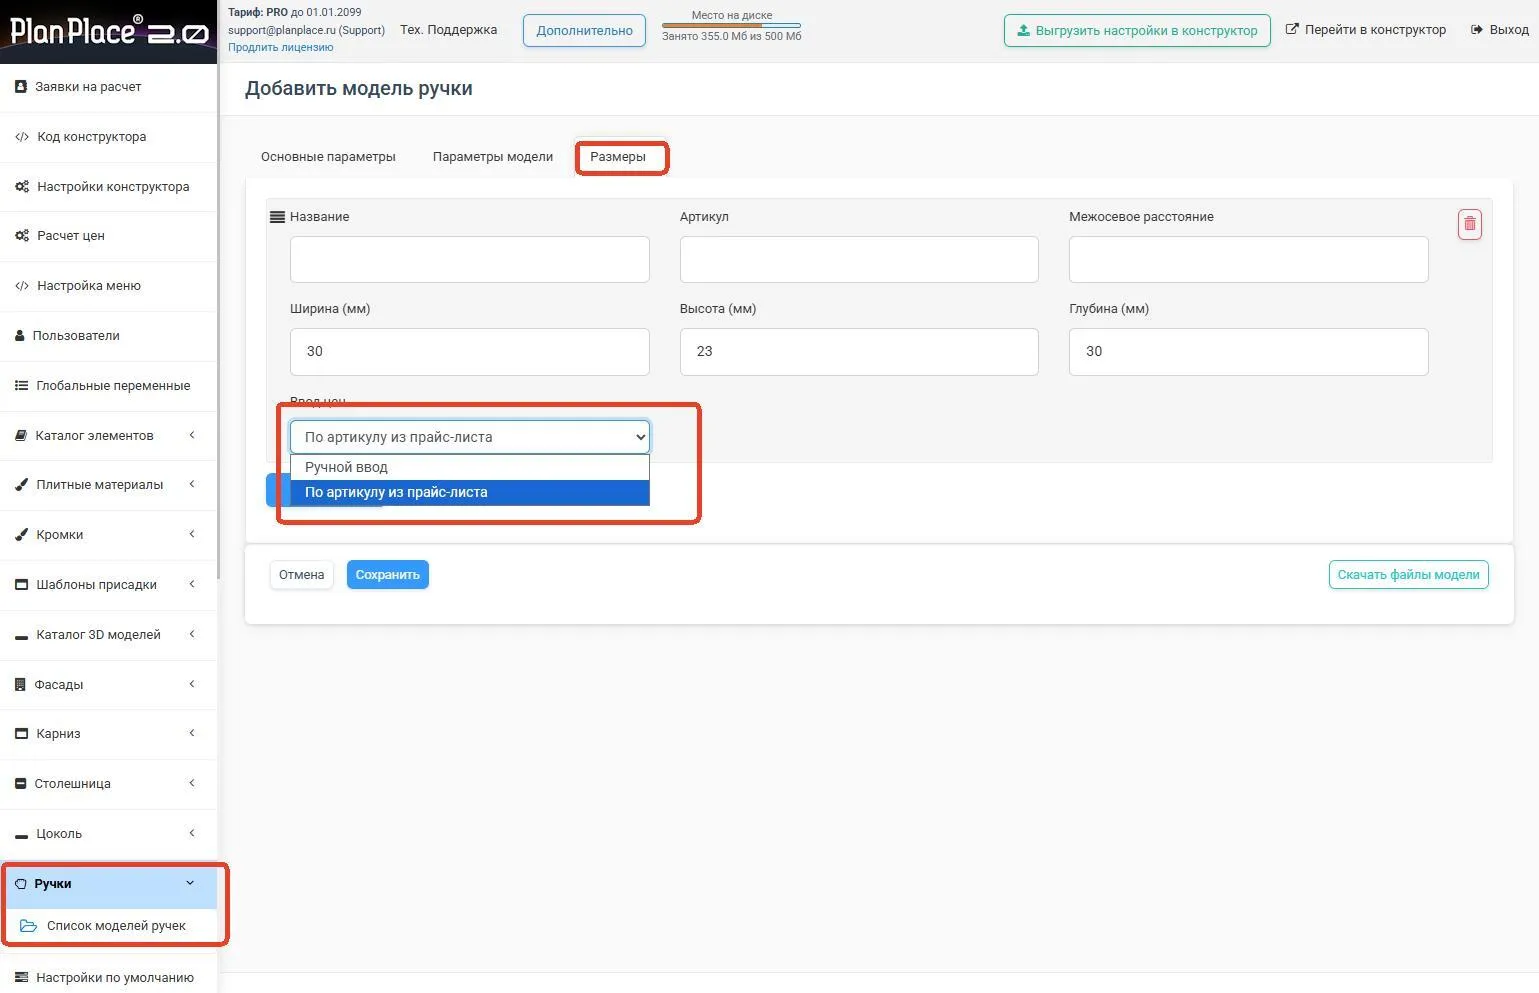Screen dimensions: 1539x993
Task: Click the Сохранить button
Action: (x=388, y=575)
